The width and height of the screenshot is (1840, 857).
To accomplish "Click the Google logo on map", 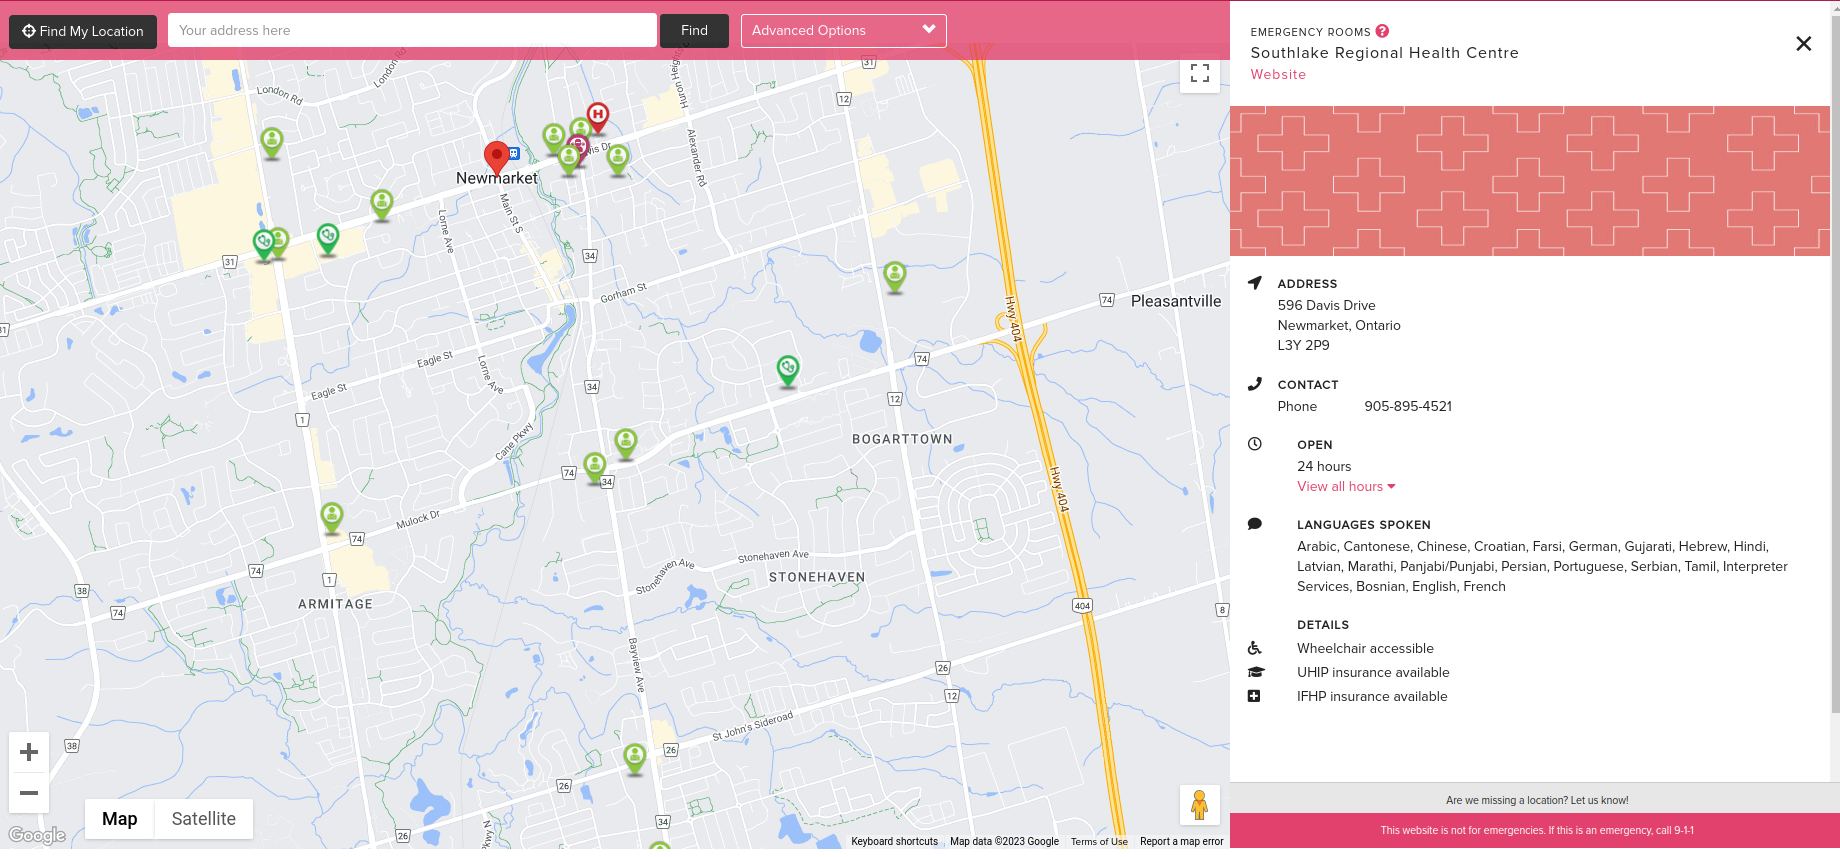I will [x=37, y=836].
